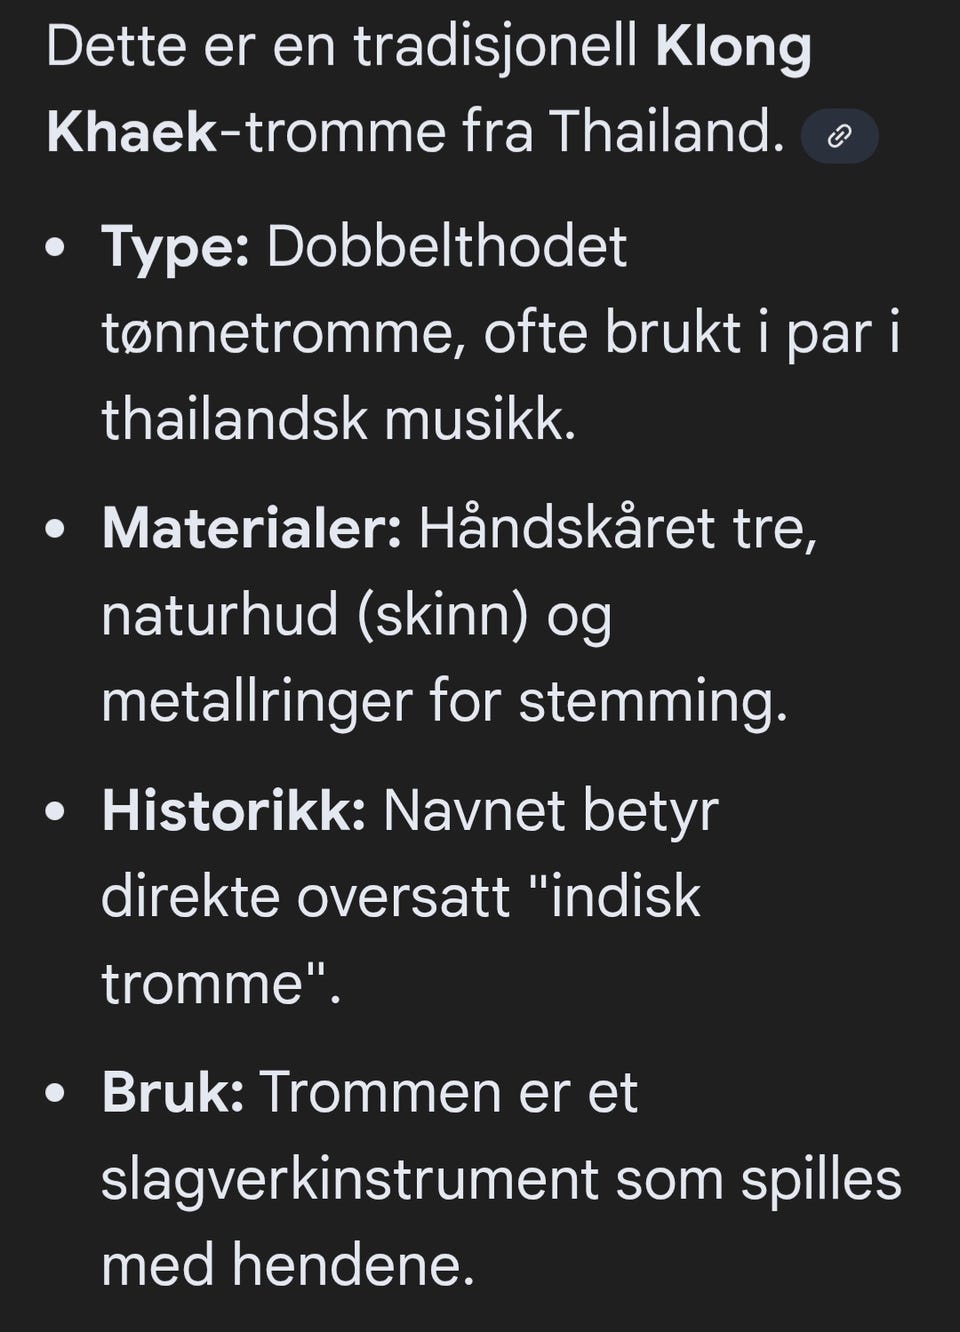Click the bold "Type:" label
Image resolution: width=960 pixels, height=1332 pixels.
tap(175, 247)
